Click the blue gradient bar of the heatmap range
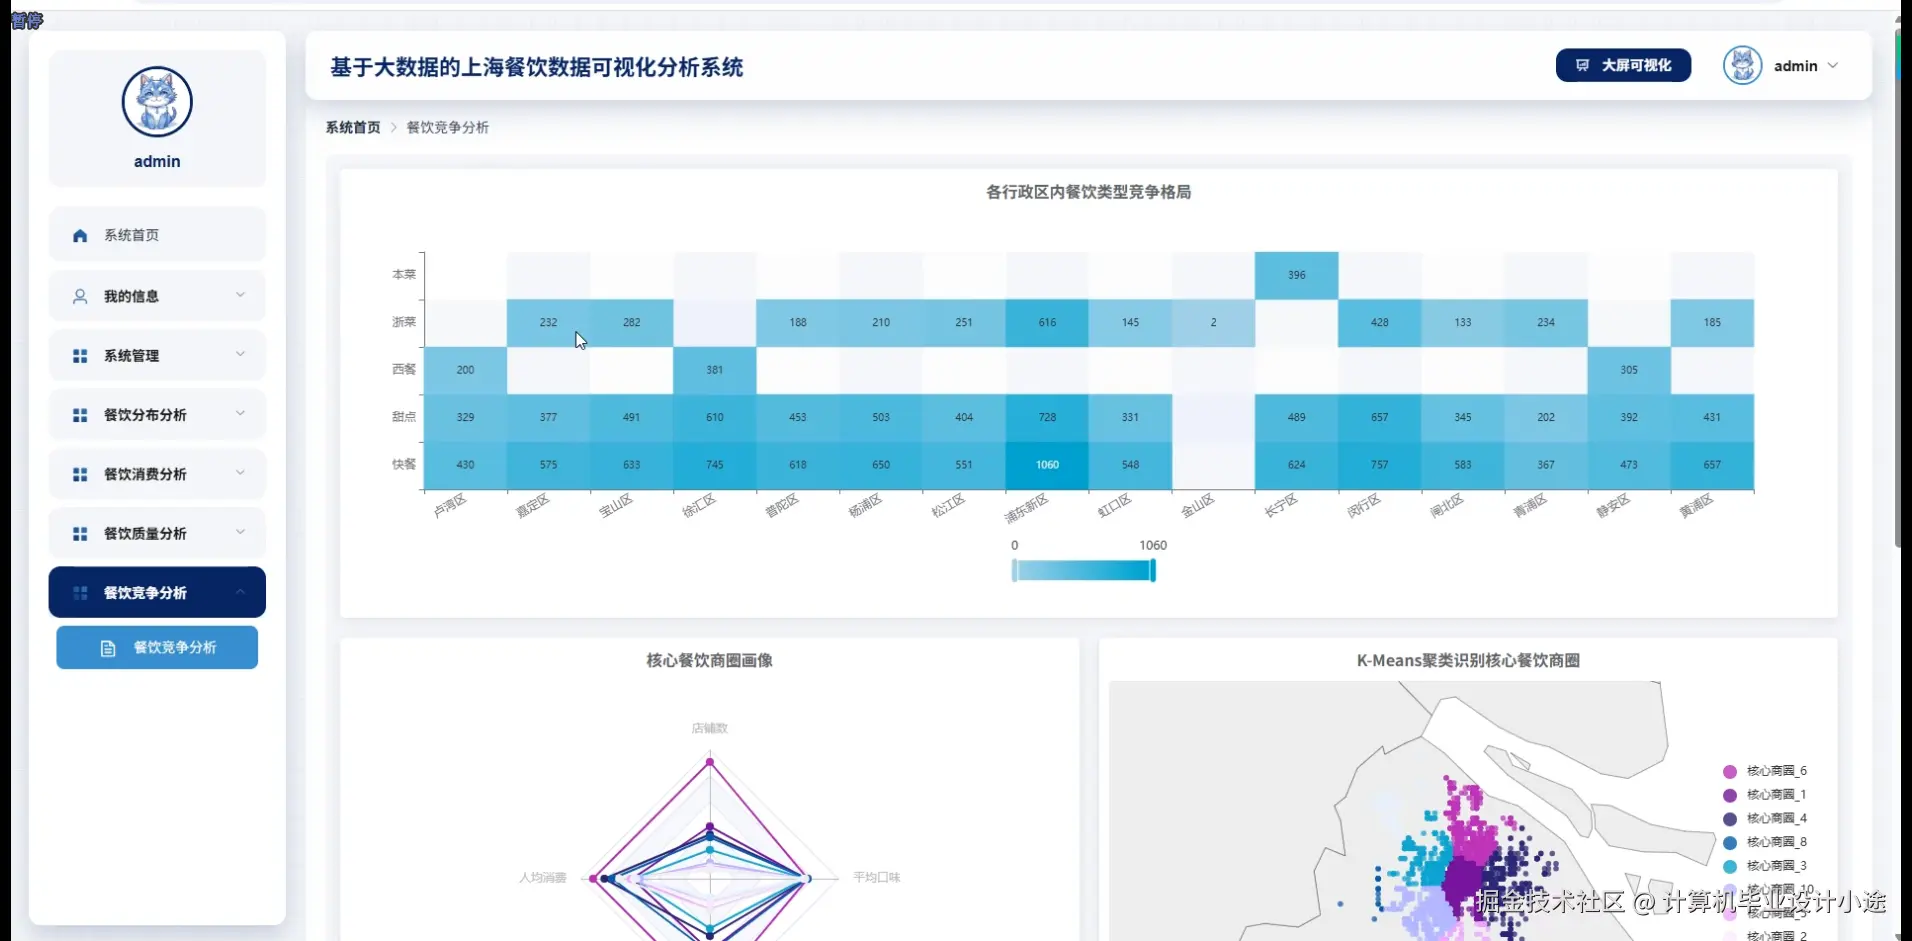 pyautogui.click(x=1084, y=571)
